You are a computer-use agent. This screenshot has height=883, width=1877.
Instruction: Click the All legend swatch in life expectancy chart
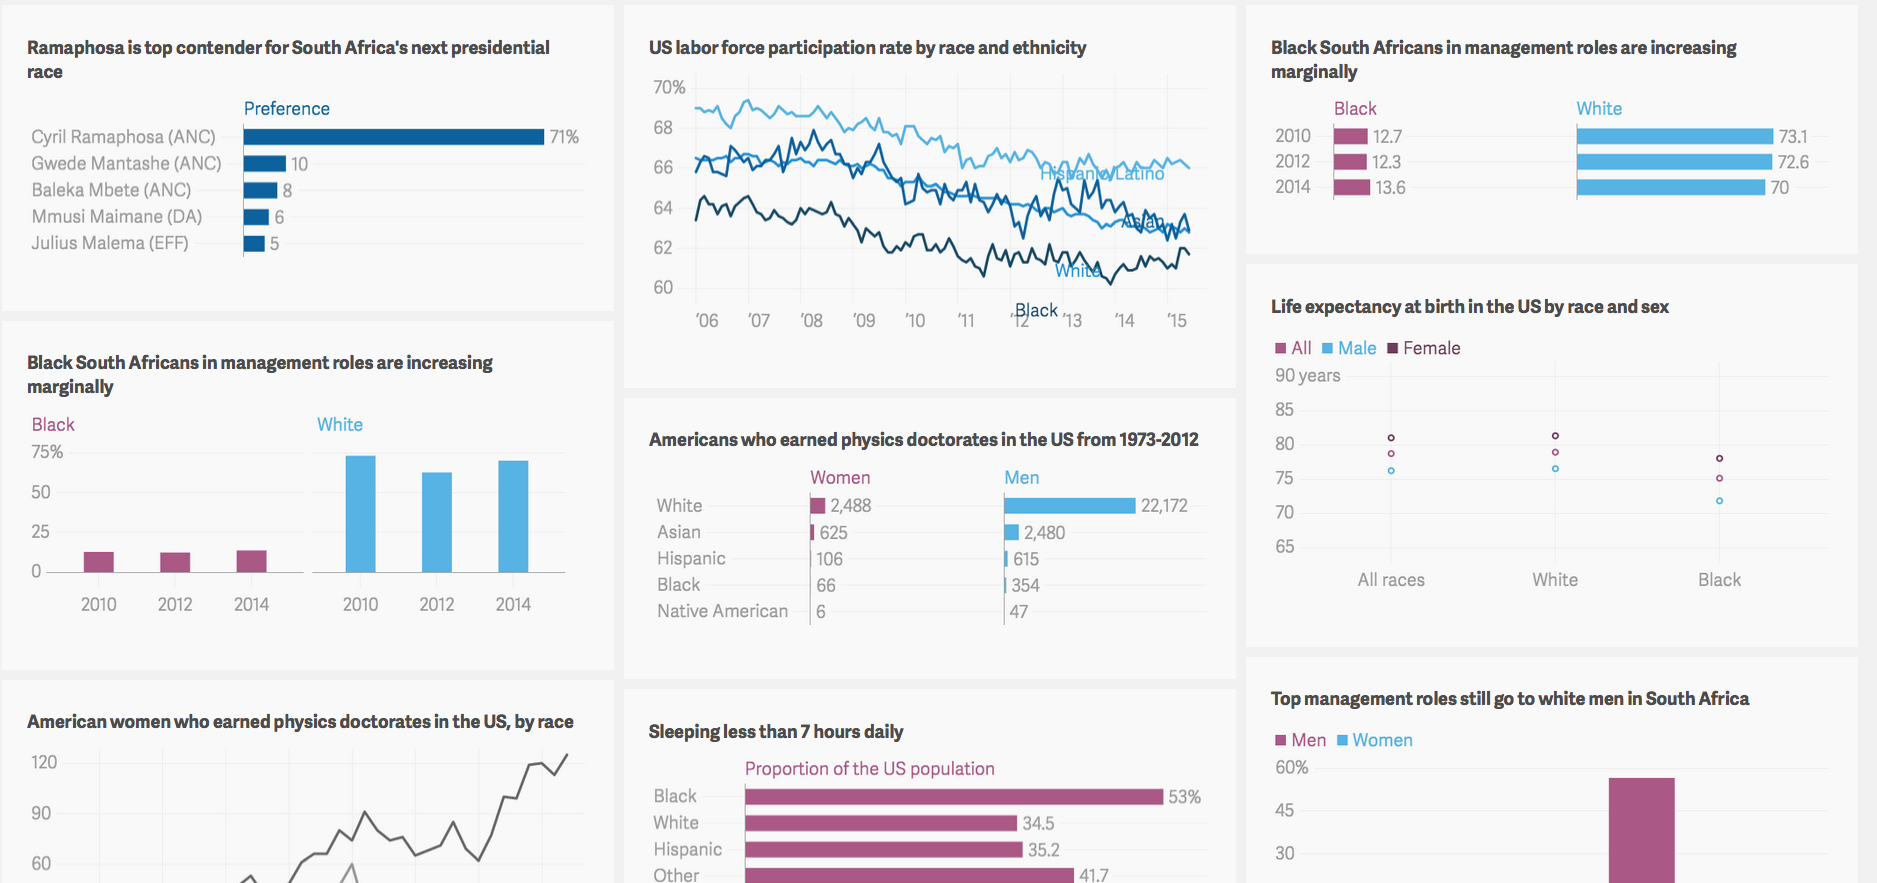[1280, 348]
